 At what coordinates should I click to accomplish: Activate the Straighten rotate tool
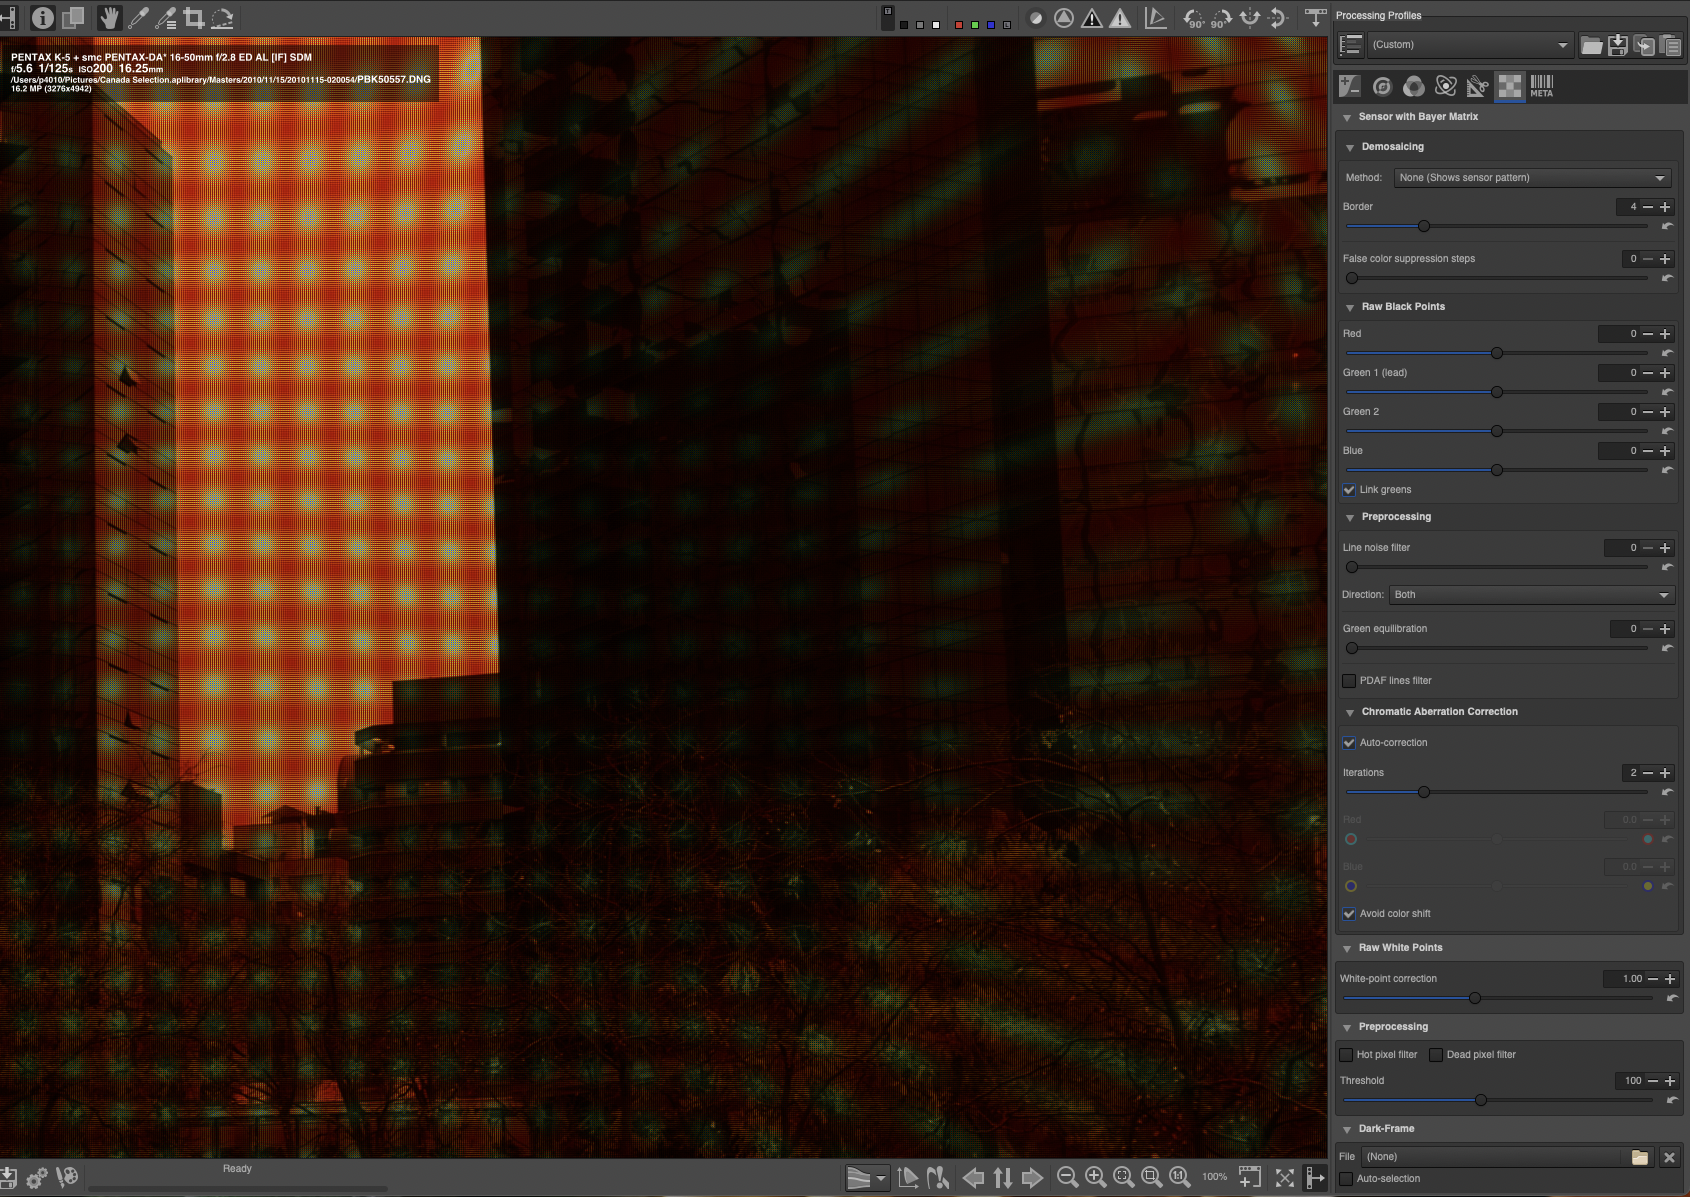pos(222,18)
